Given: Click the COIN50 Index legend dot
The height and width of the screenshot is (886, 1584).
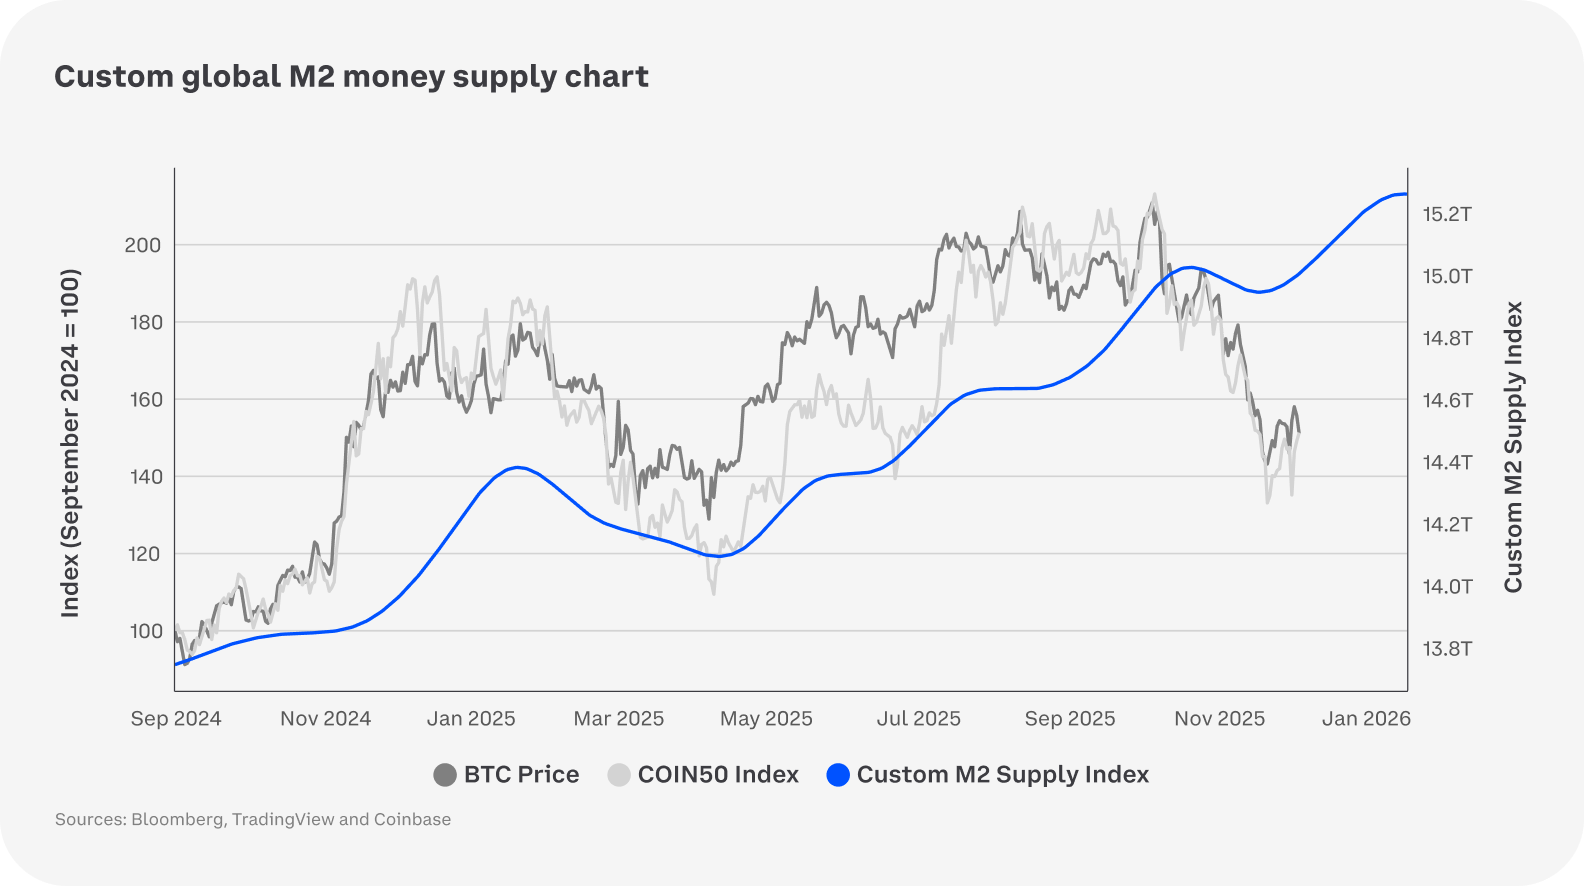Looking at the screenshot, I should [619, 775].
